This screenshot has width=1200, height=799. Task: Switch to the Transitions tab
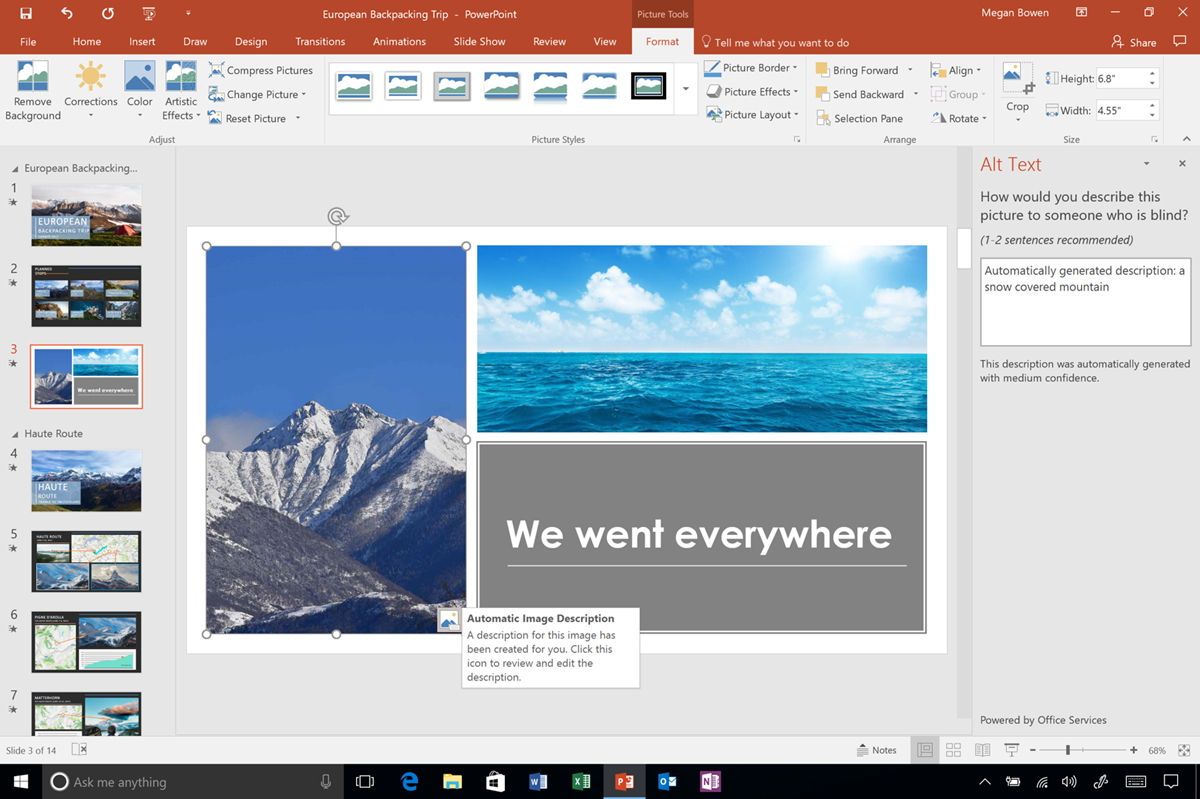tap(319, 41)
